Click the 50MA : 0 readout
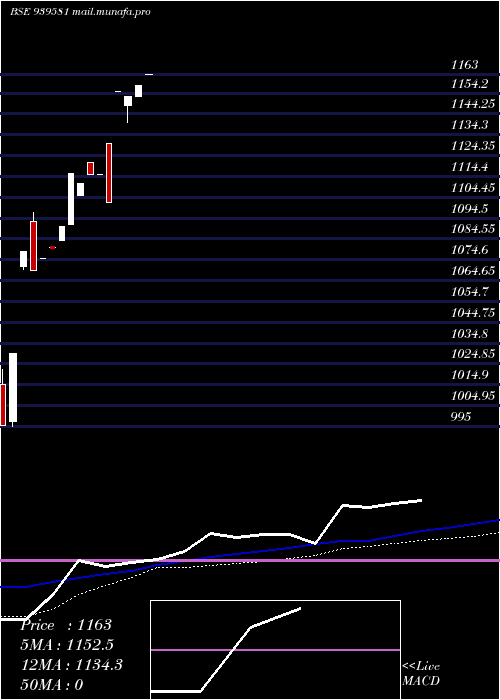Viewport: 500px width, 700px height. 52,685
